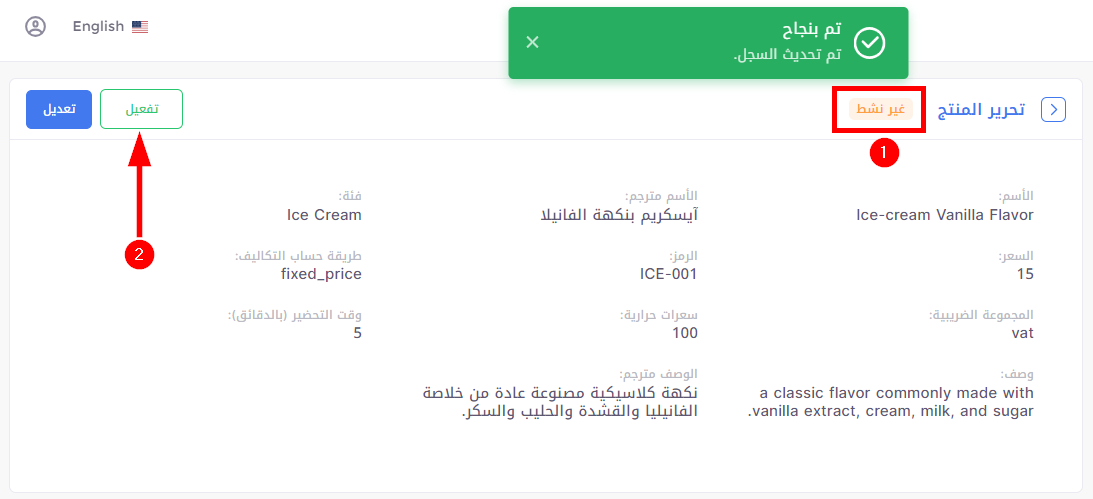Click the تحرير المنتج page title

pos(984,109)
